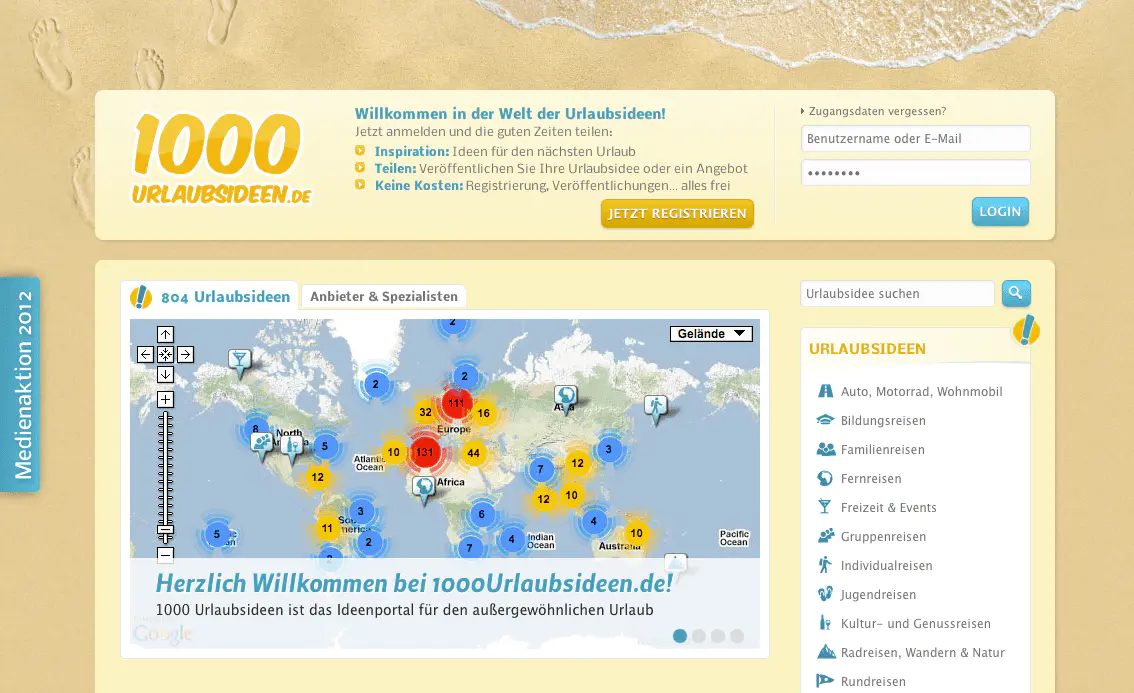Click the Rundreisen flag icon
1134x693 pixels.
coord(825,681)
